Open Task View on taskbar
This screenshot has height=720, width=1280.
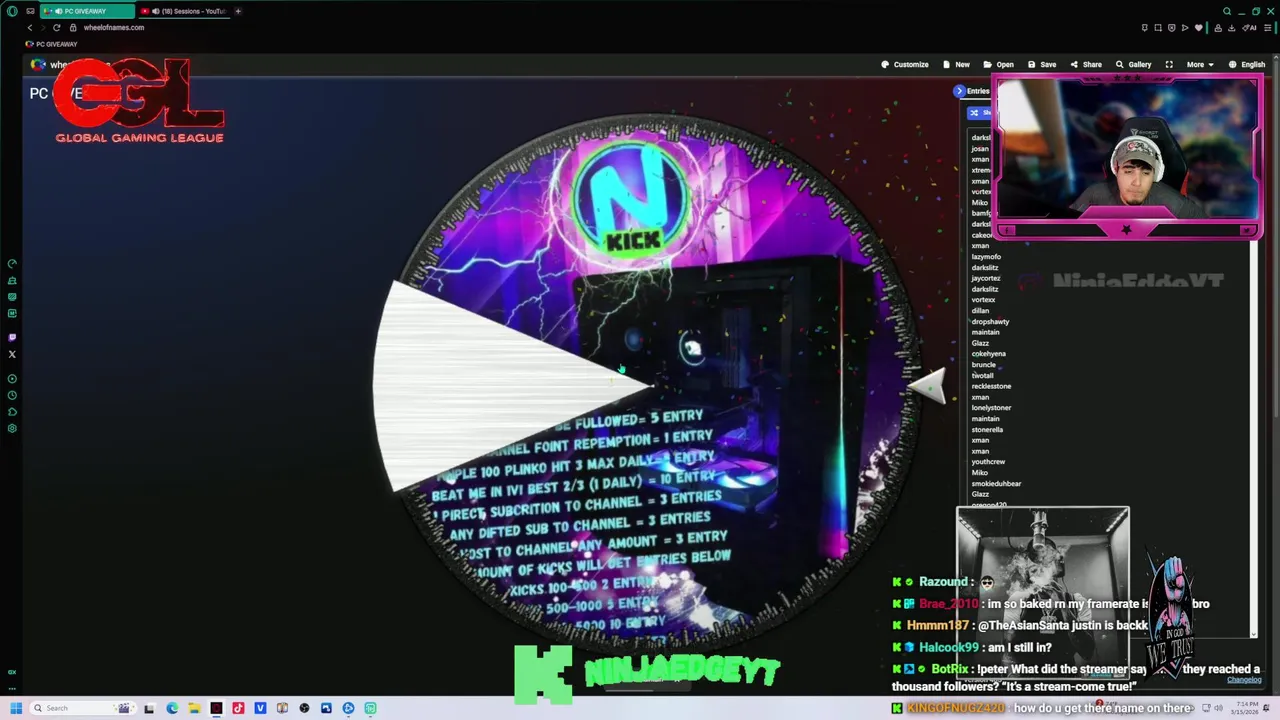[149, 708]
